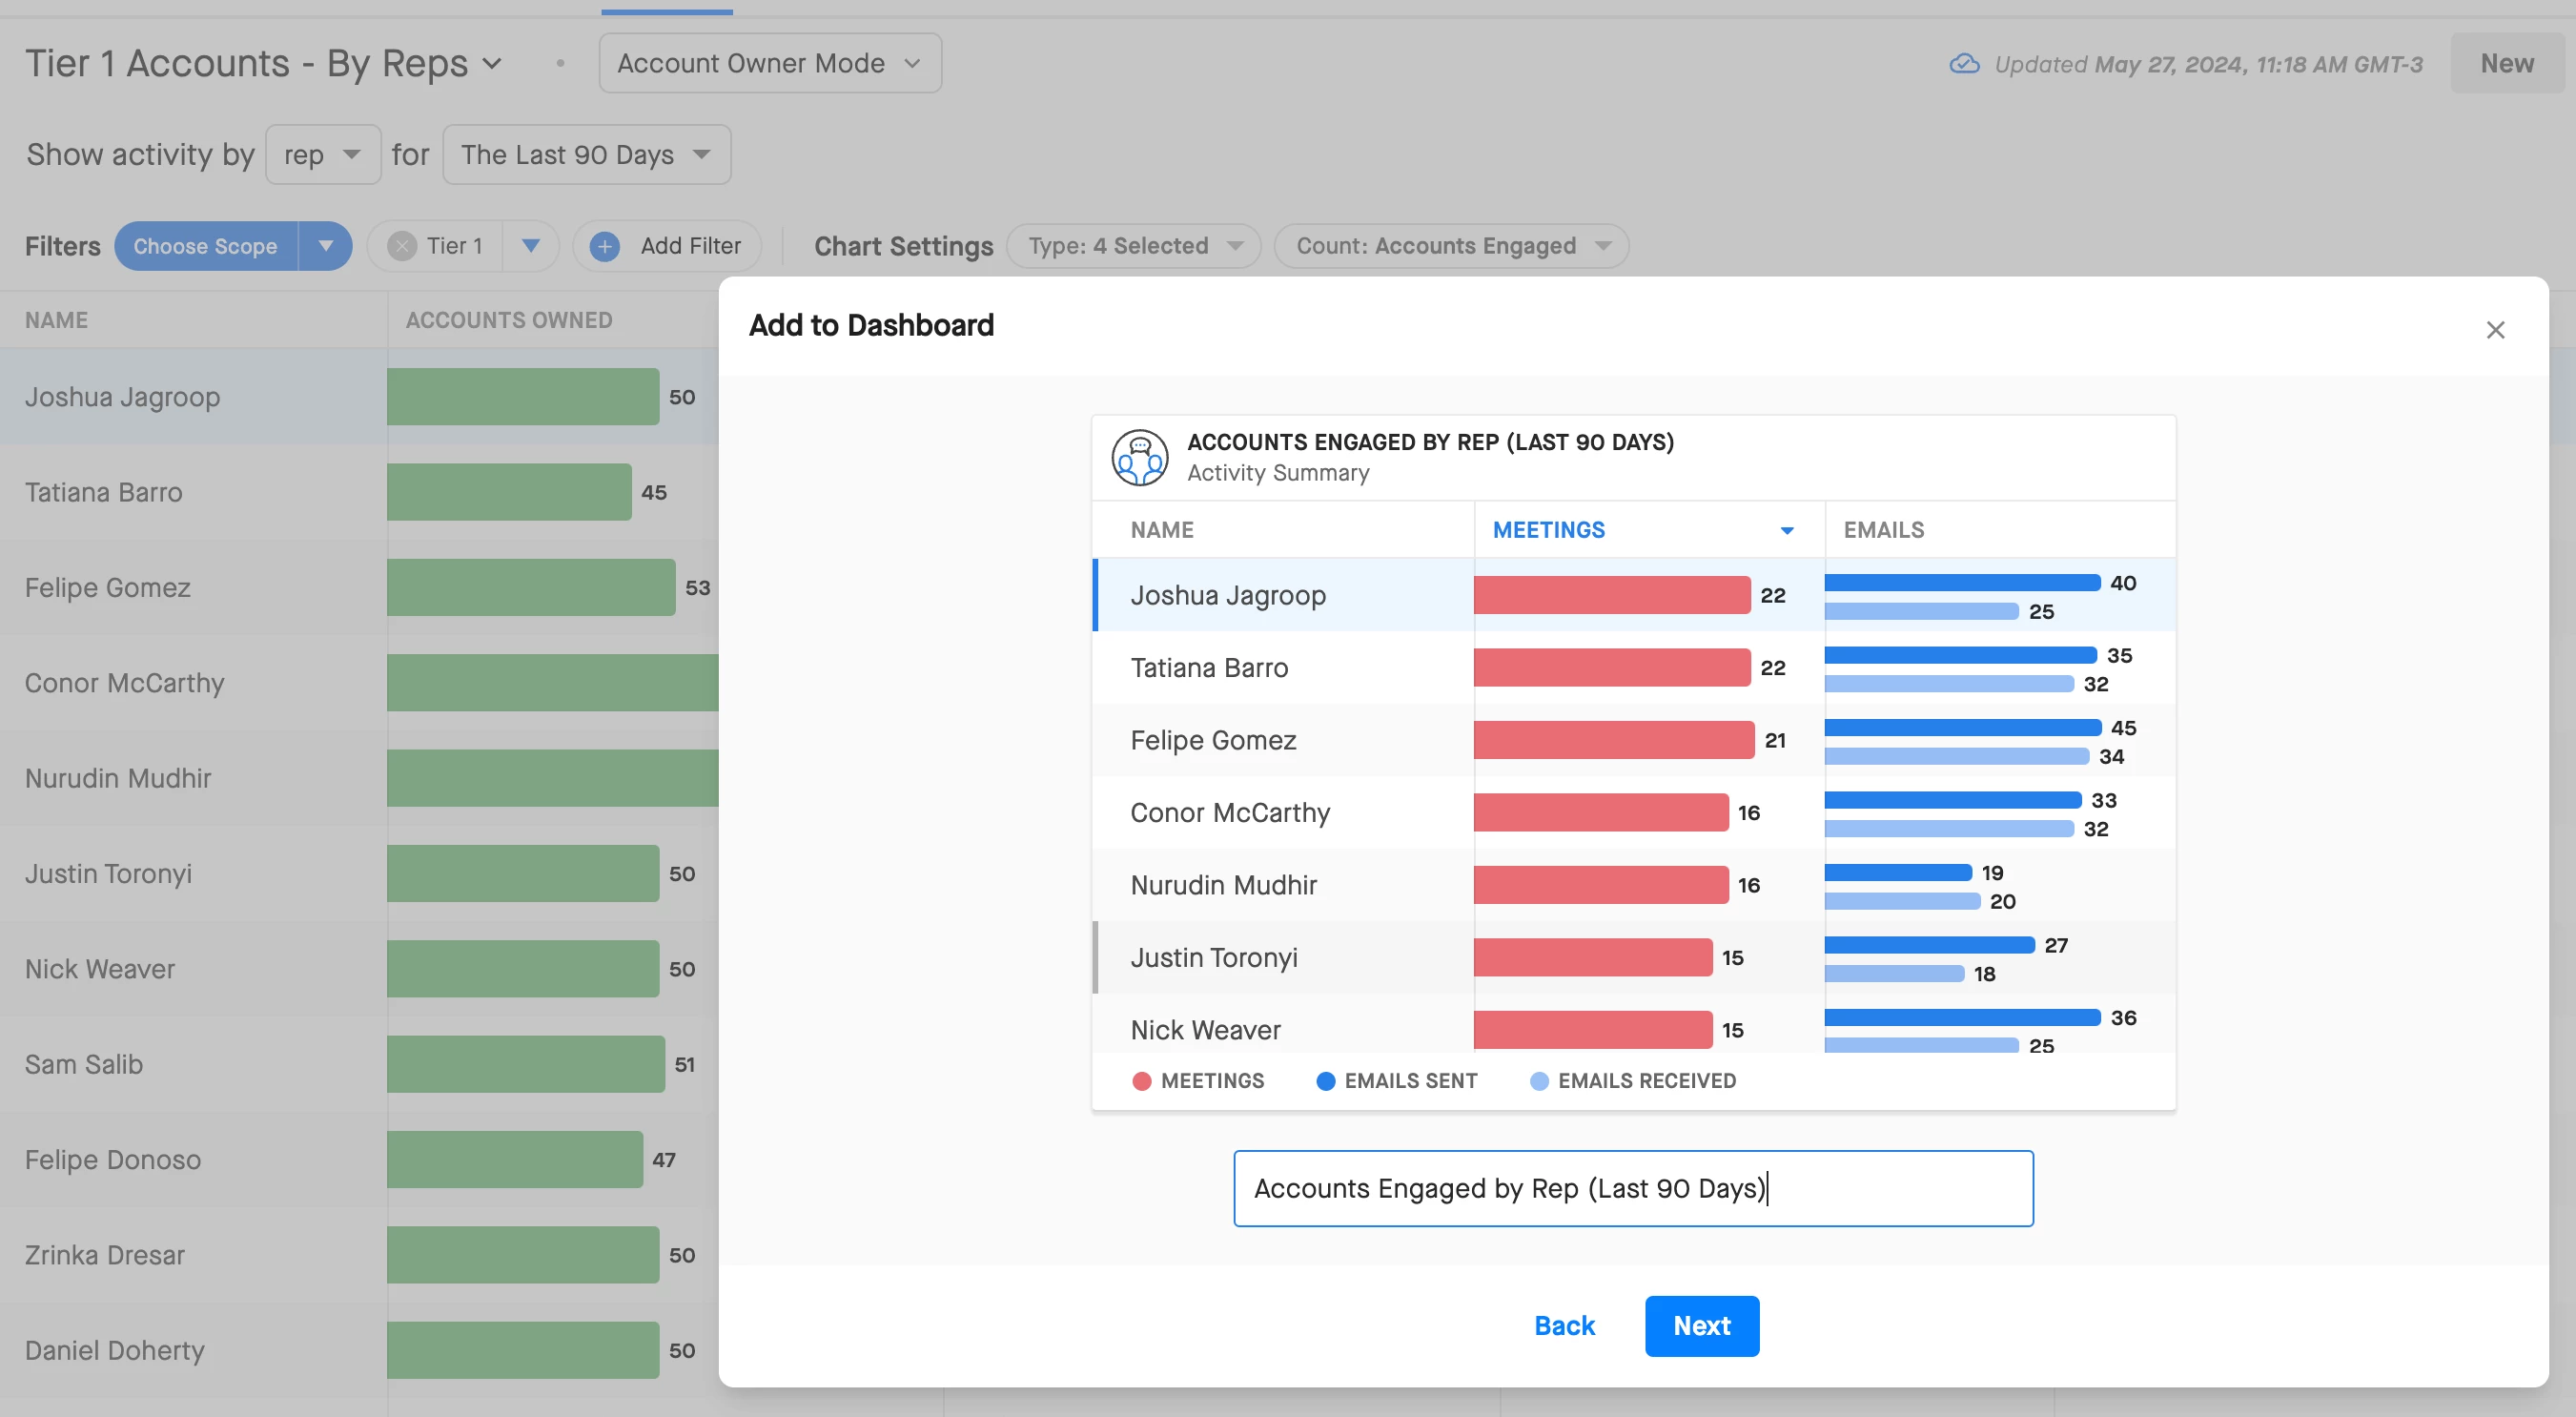Click the plus icon in Add Filter

(x=605, y=246)
